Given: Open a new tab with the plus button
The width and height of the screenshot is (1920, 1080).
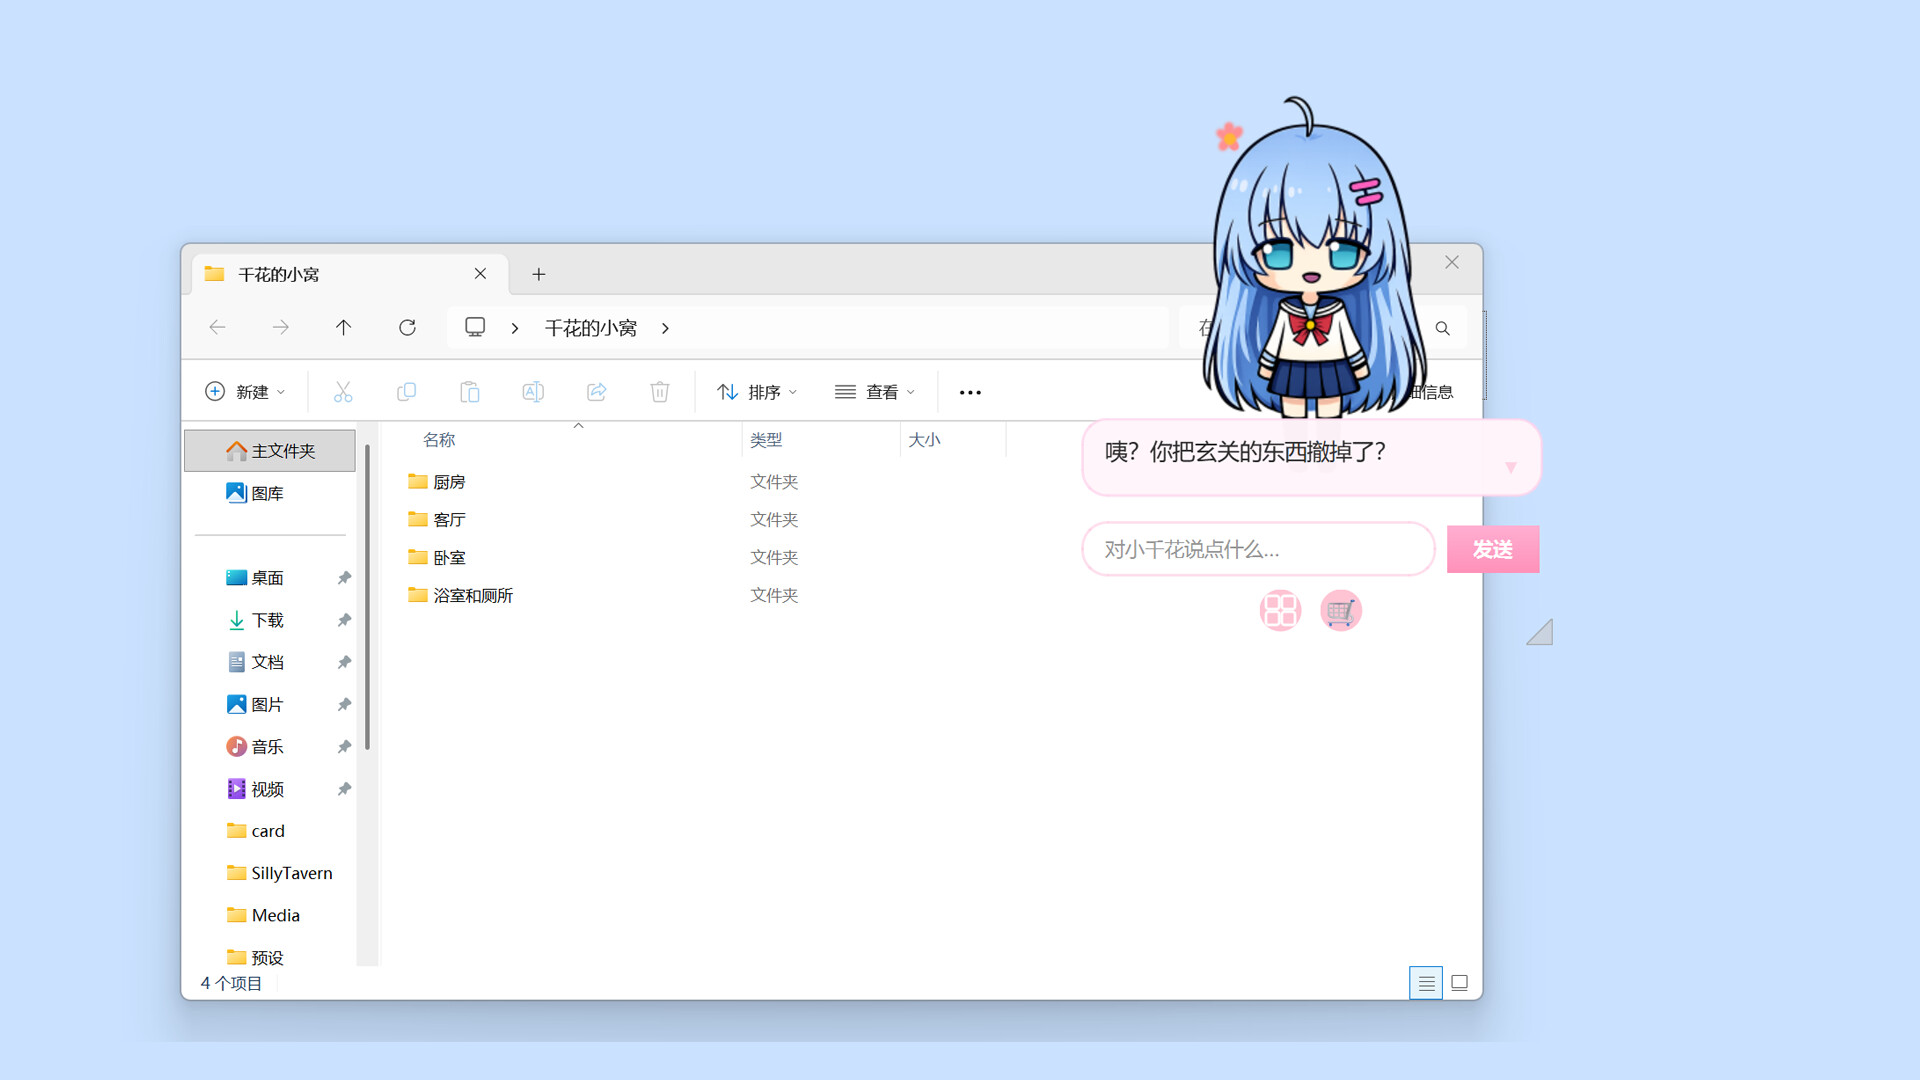Looking at the screenshot, I should coord(539,273).
